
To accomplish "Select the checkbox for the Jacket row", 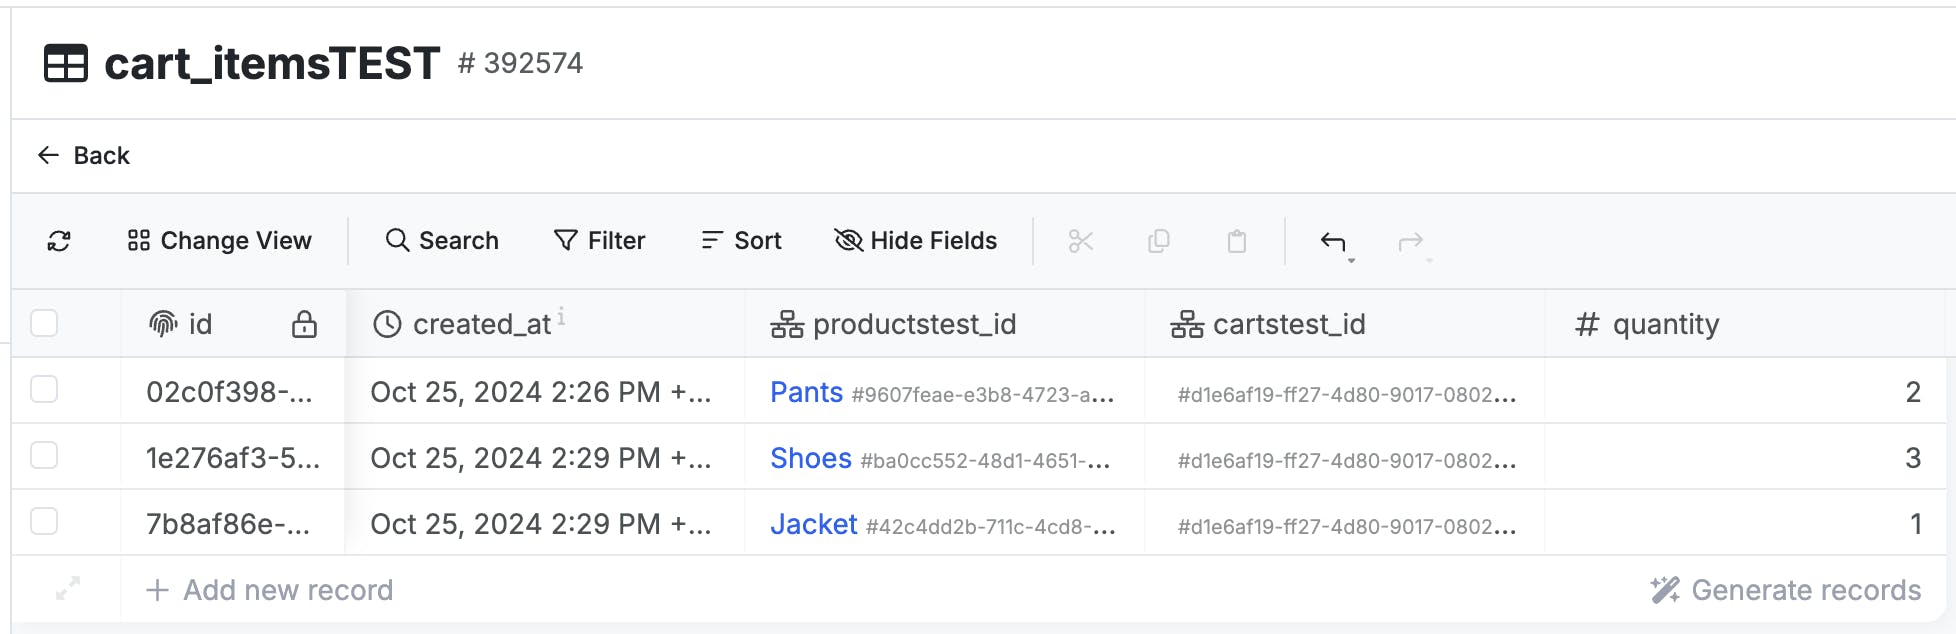I will coord(44,521).
